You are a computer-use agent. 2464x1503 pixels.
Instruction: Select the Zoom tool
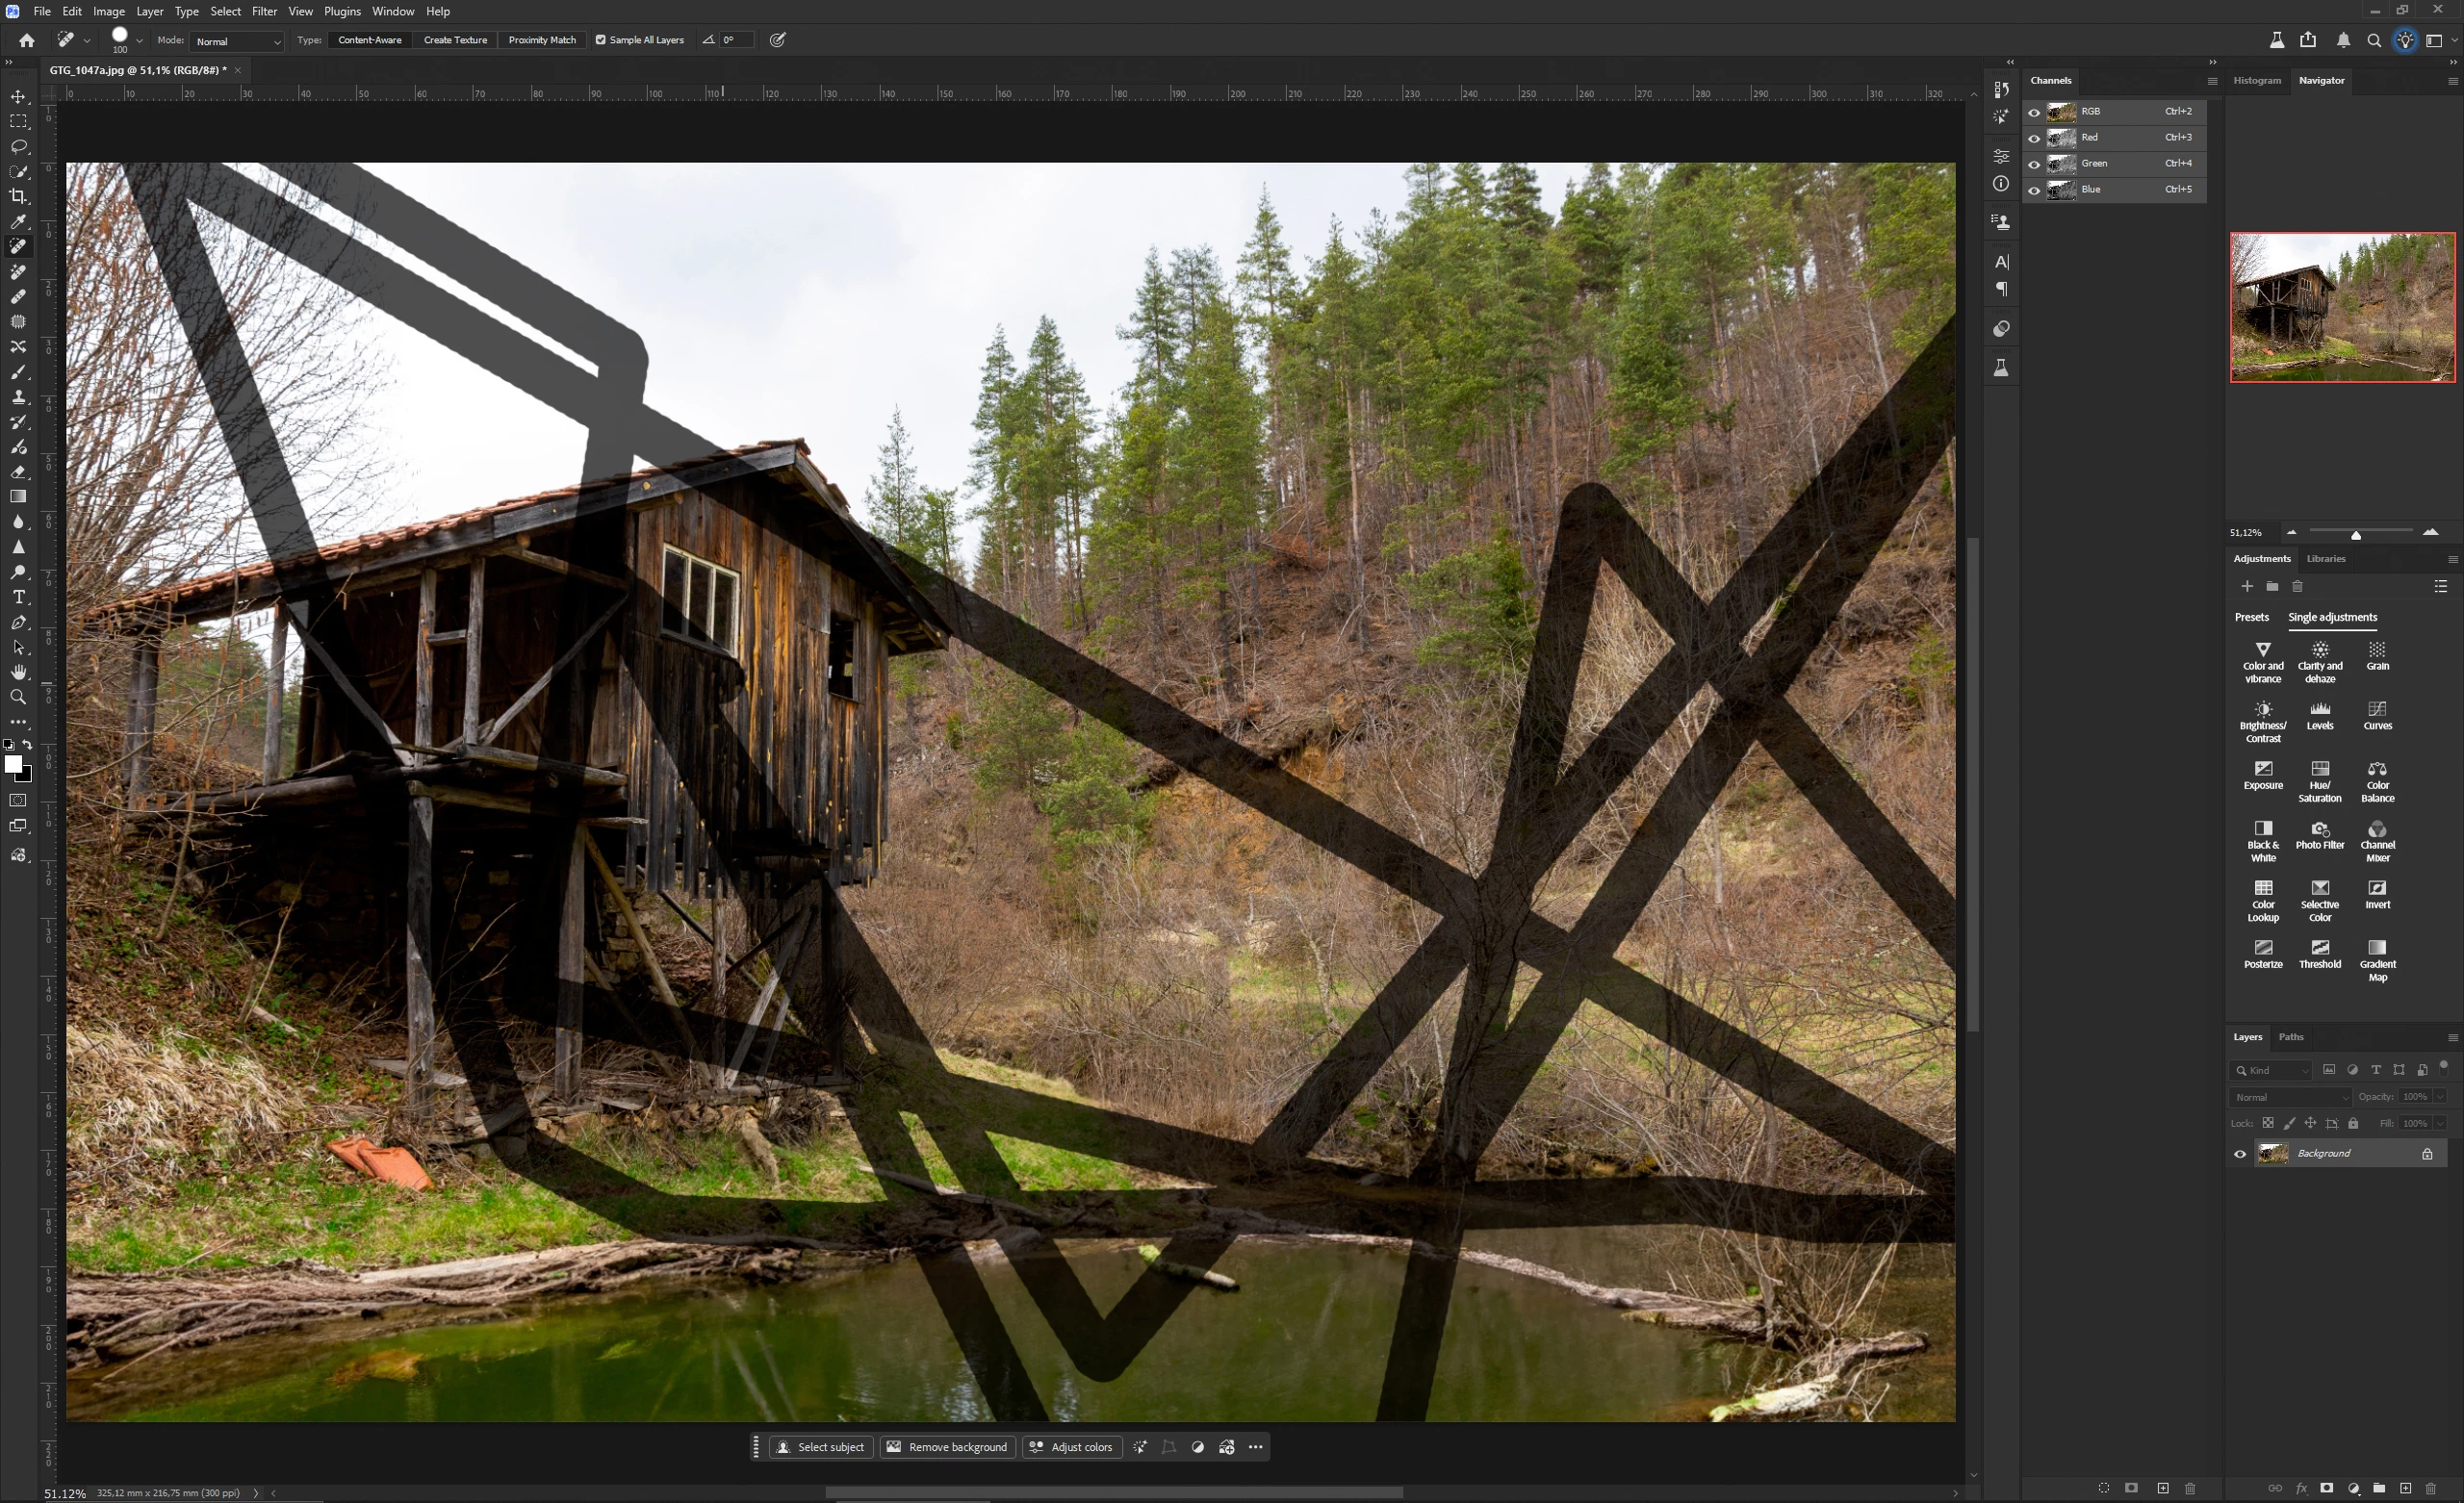18,697
